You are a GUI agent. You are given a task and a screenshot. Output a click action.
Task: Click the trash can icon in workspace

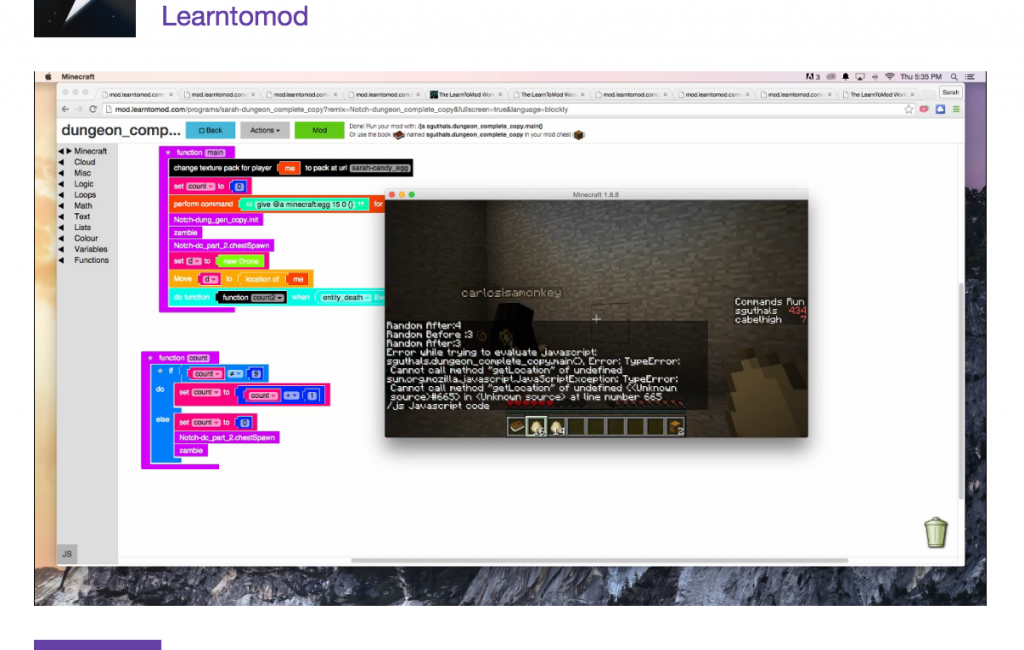(x=935, y=532)
